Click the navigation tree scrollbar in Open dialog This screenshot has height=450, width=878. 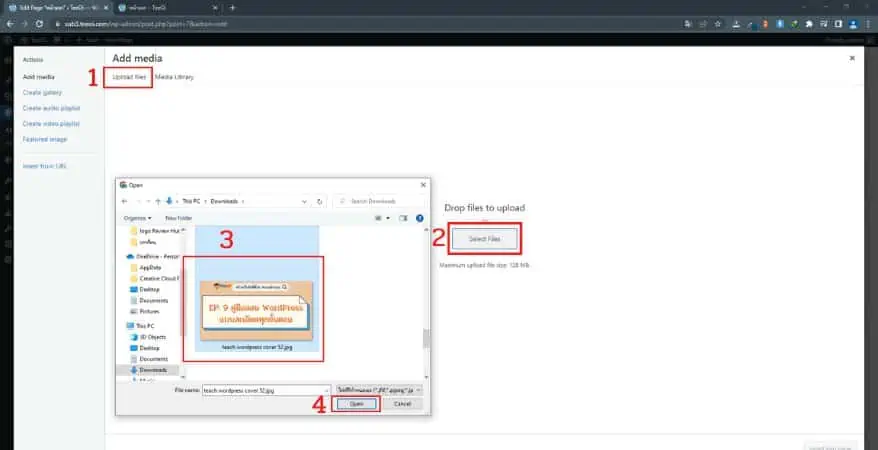182,303
